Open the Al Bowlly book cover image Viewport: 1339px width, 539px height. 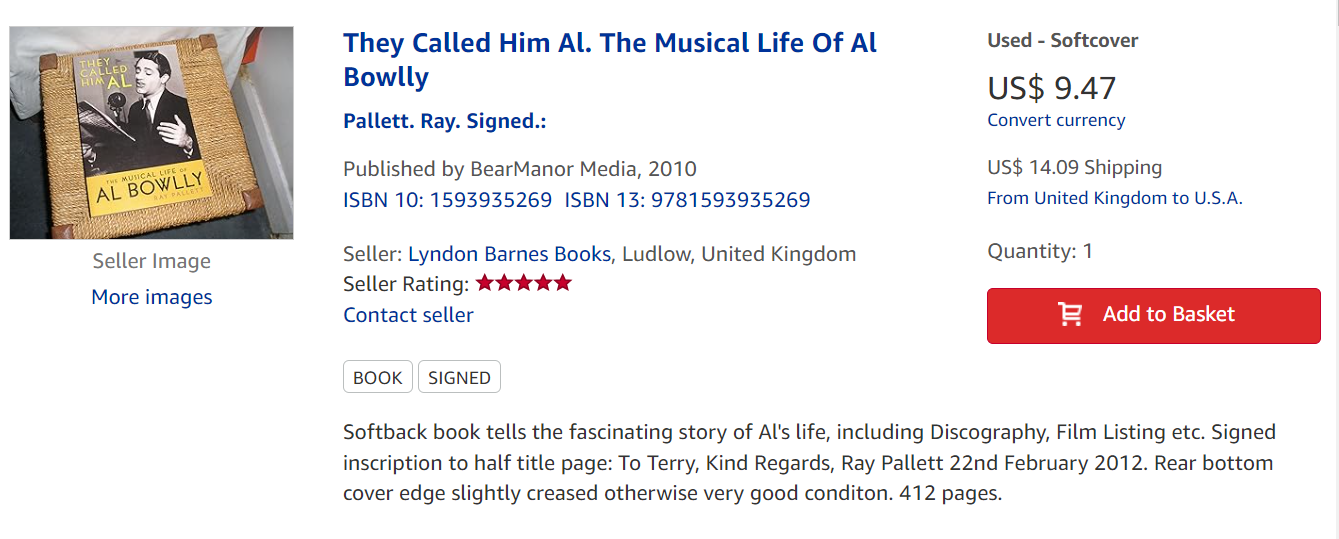tap(151, 133)
